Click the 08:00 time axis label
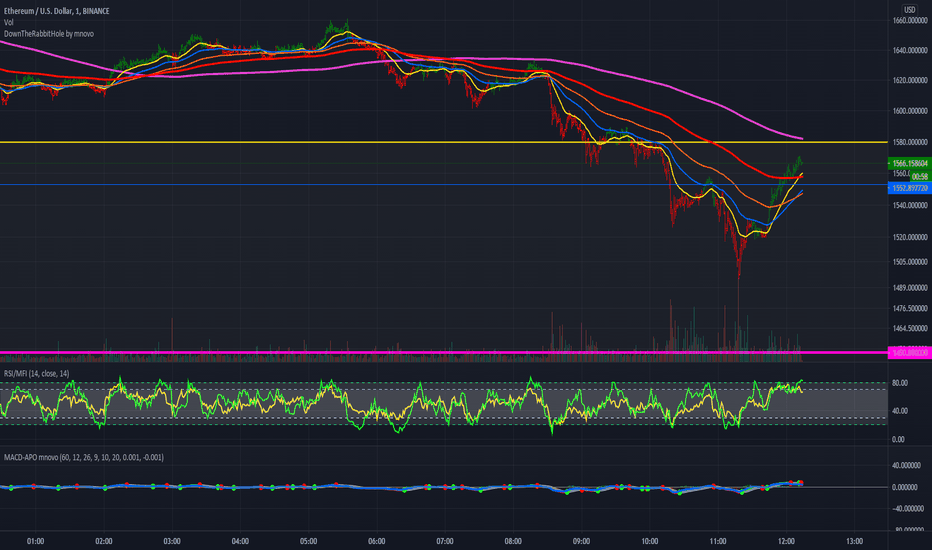The image size is (932, 550). 514,541
